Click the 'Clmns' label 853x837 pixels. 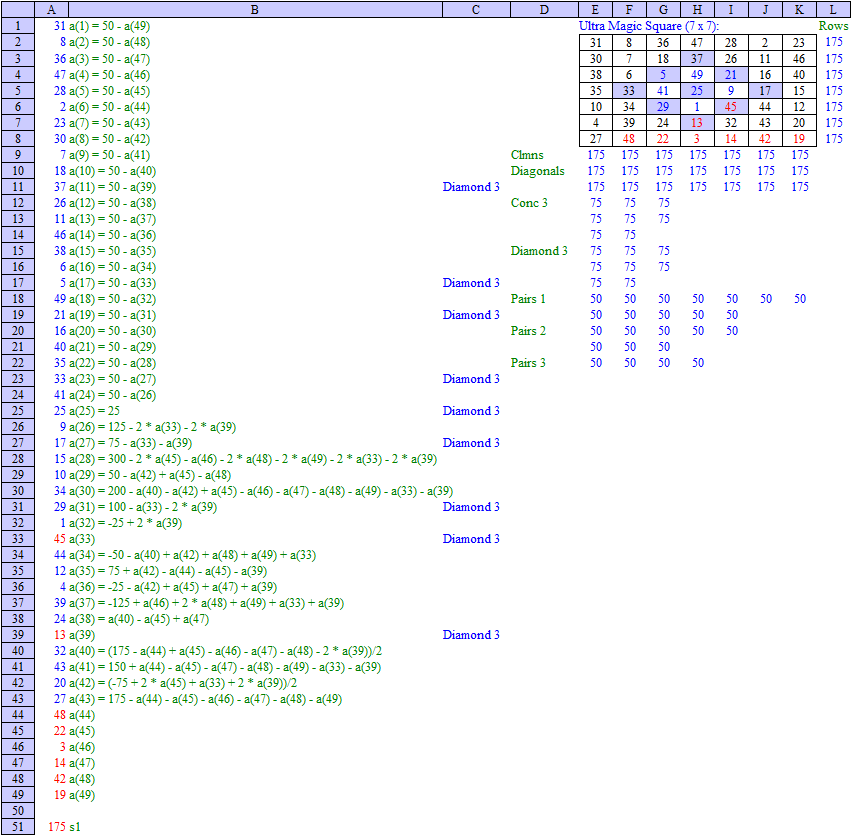(527, 155)
